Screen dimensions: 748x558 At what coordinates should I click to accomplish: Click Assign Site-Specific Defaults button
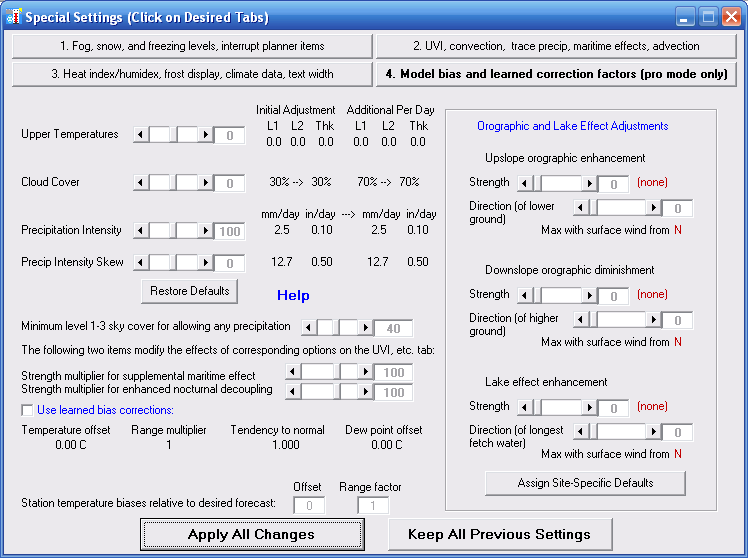tap(585, 483)
